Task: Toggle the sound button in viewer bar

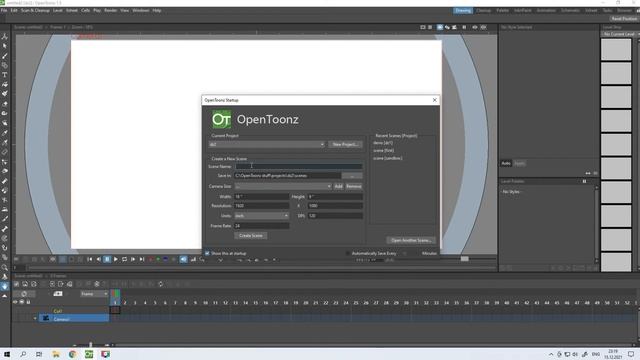Action: 184,259
